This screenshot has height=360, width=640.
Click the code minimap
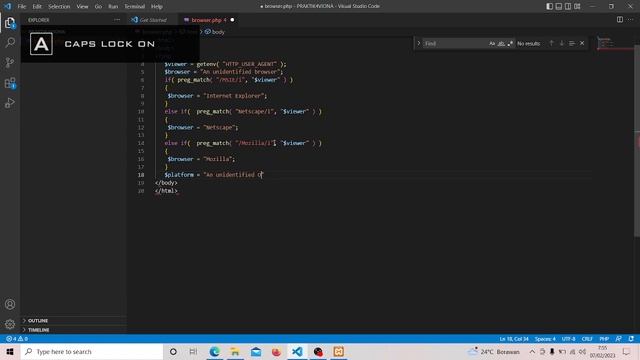pos(614,43)
